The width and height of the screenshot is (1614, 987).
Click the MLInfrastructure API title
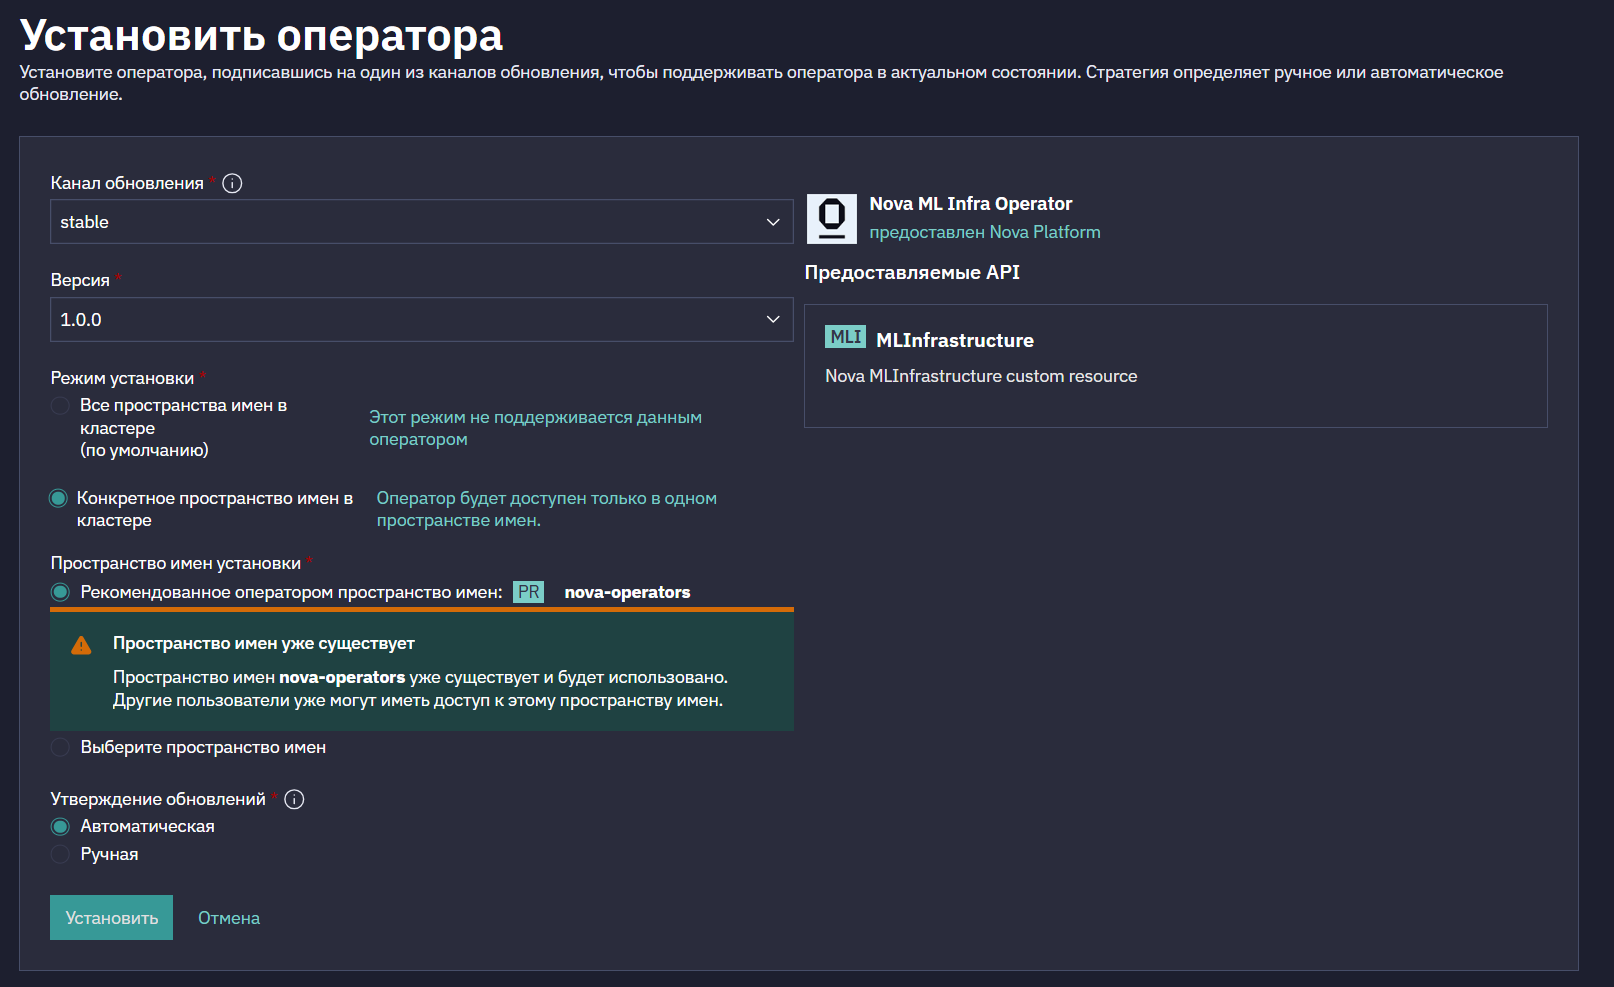[x=955, y=340]
